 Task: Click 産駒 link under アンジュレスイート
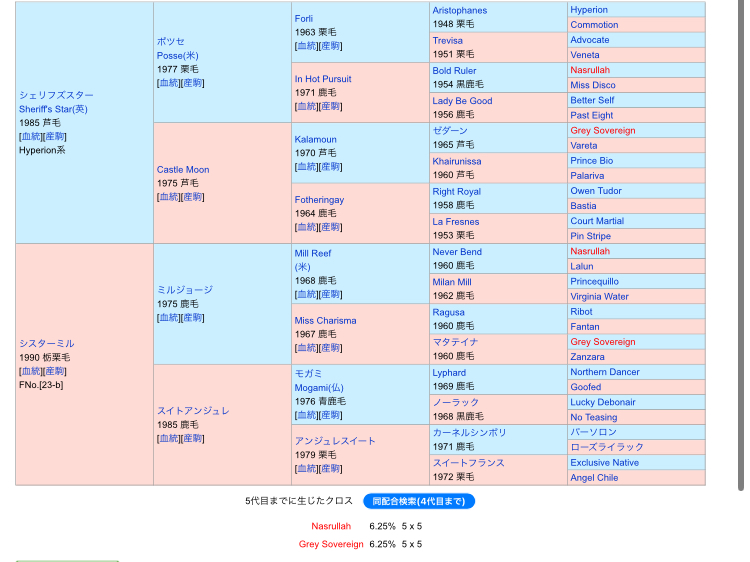331,468
